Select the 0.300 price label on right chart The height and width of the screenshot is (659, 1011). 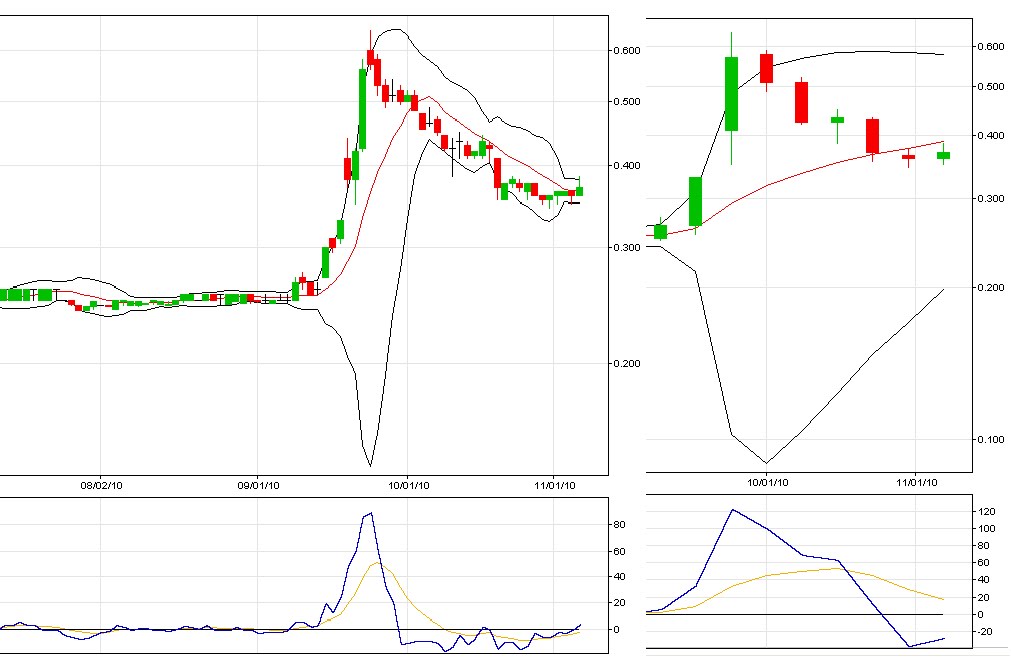point(991,199)
